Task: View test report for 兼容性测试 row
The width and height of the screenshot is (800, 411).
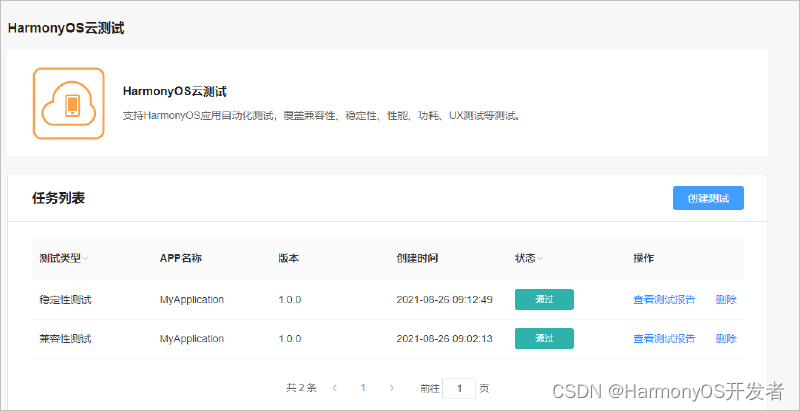Action: [x=664, y=339]
